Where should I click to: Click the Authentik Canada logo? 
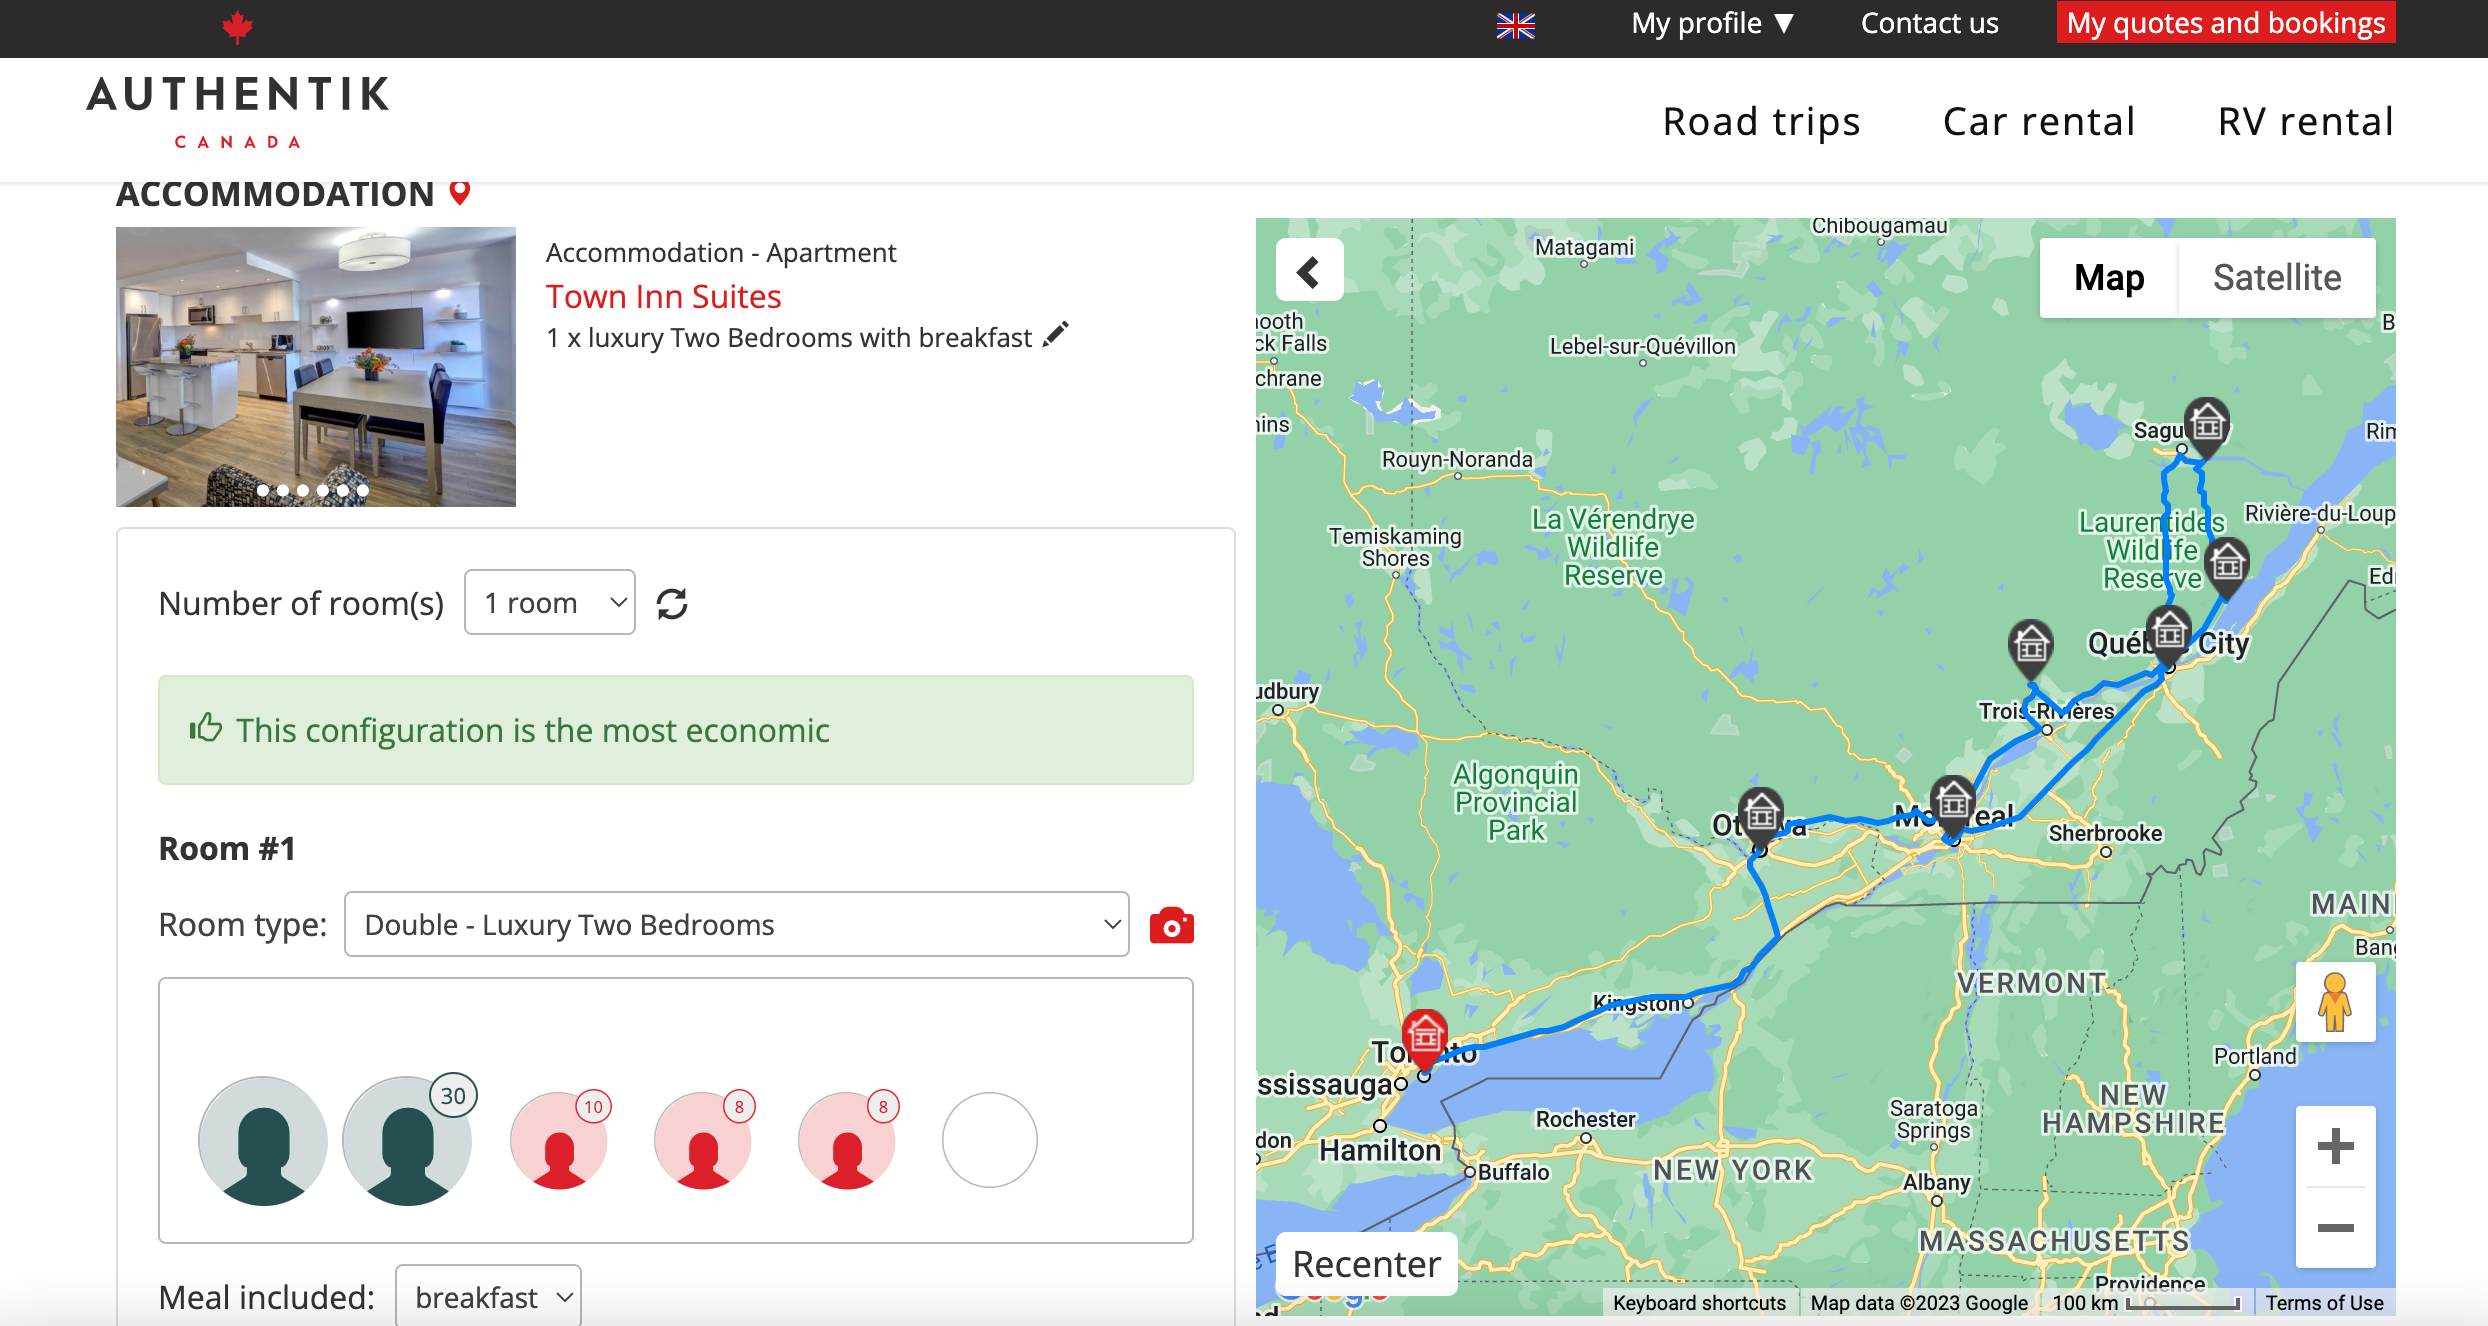pos(238,111)
